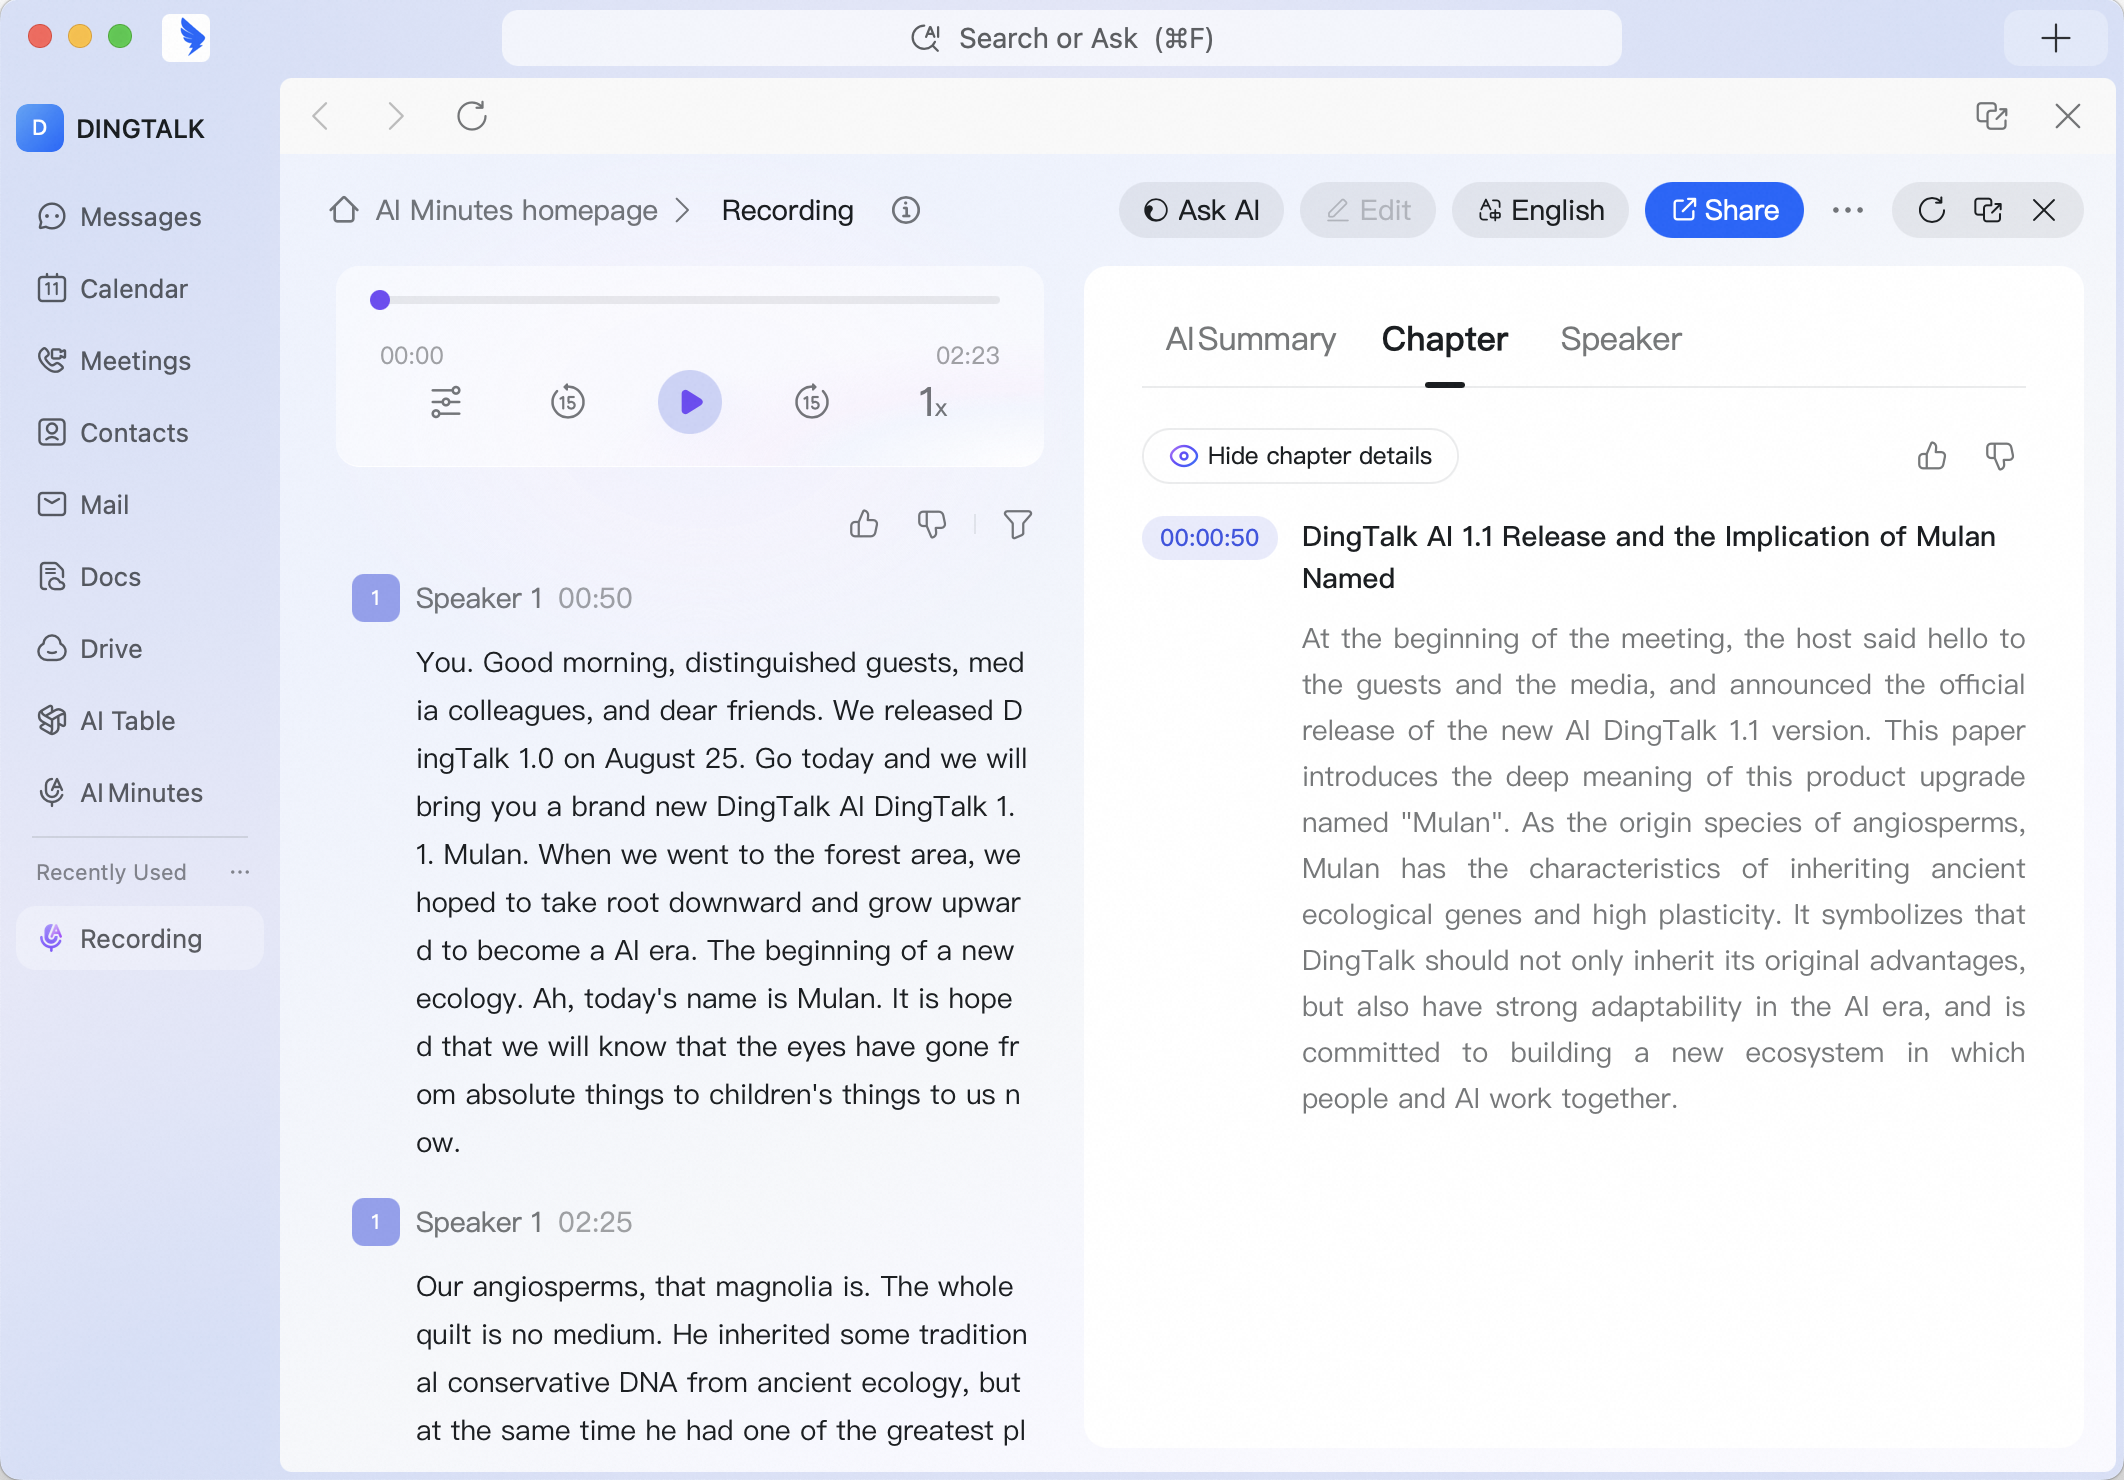The image size is (2124, 1480).
Task: Open the audio settings sliders icon
Action: (446, 402)
